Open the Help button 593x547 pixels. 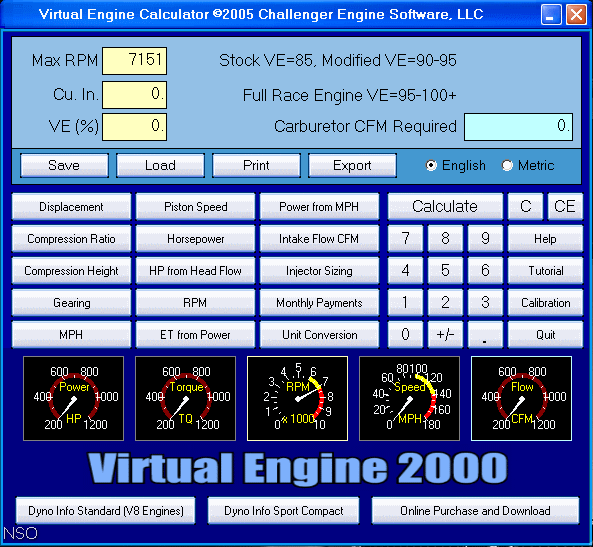pyautogui.click(x=545, y=239)
